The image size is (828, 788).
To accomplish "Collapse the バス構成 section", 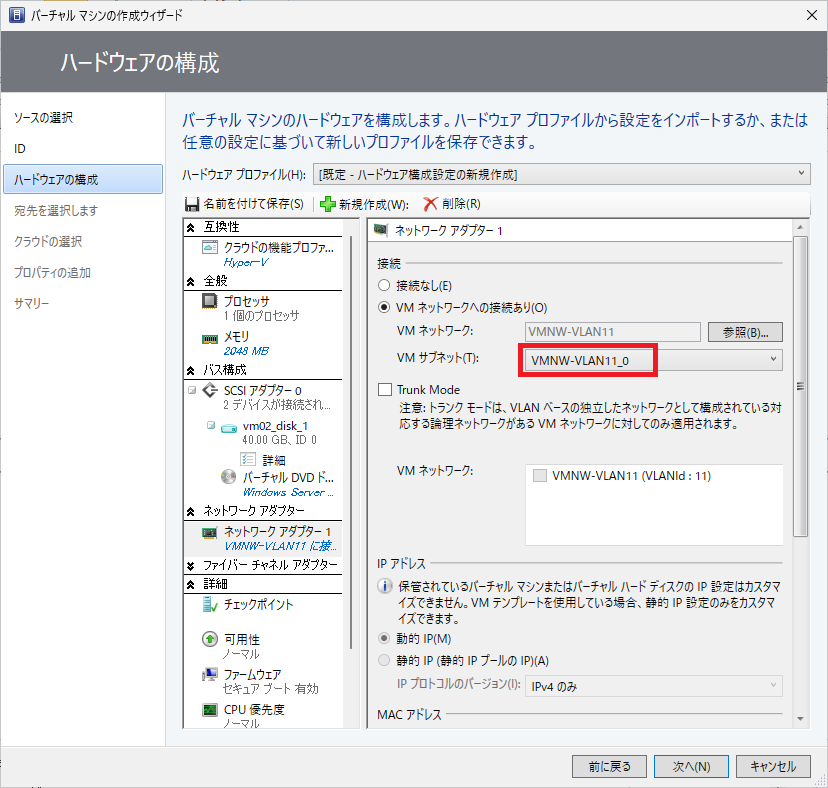I will point(191,370).
